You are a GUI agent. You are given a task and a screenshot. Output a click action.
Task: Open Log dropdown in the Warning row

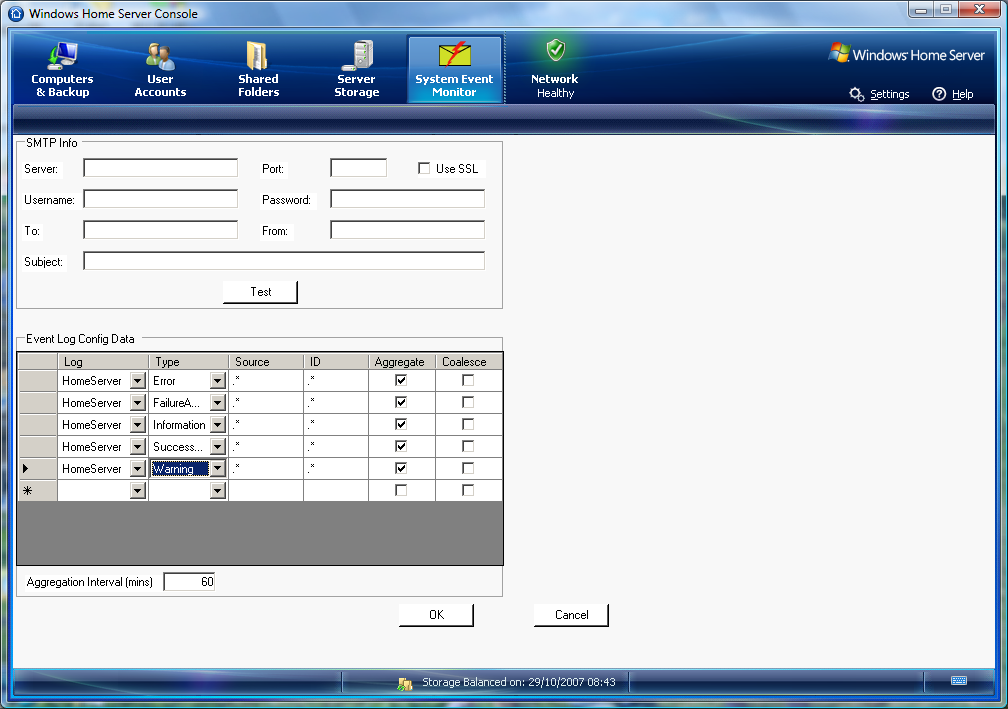coord(138,469)
